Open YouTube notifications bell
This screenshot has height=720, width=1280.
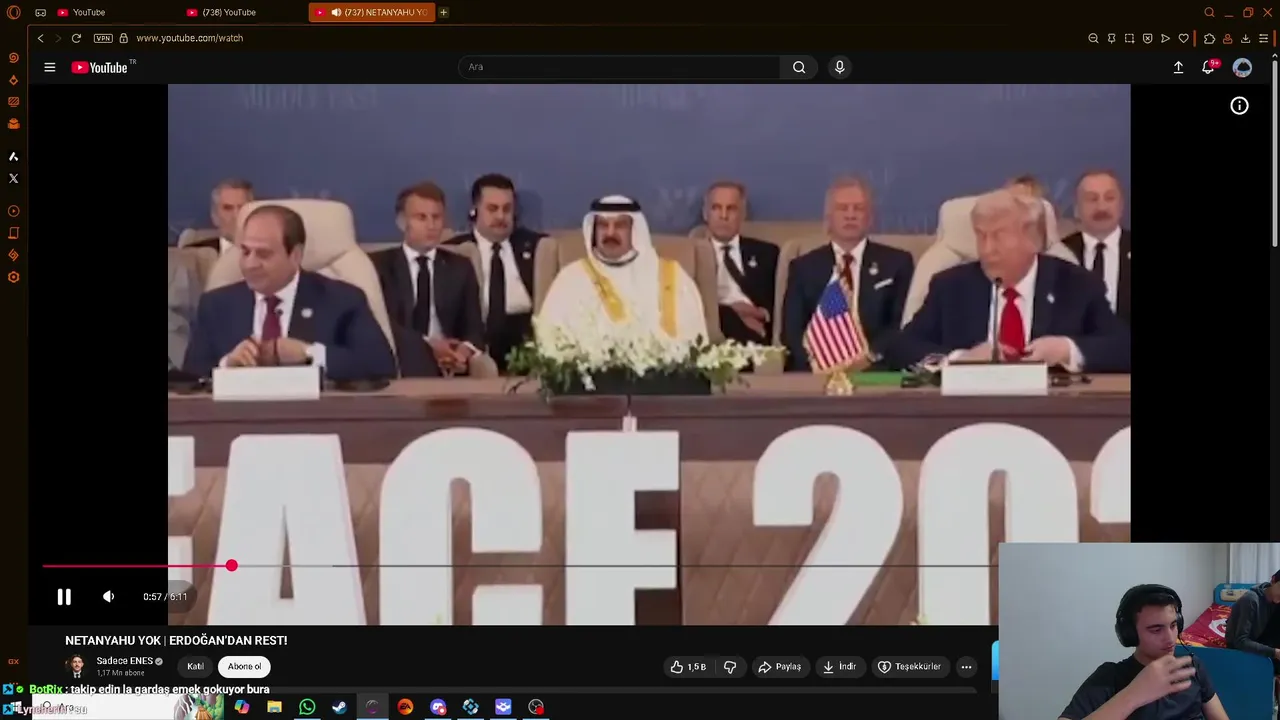(1208, 67)
